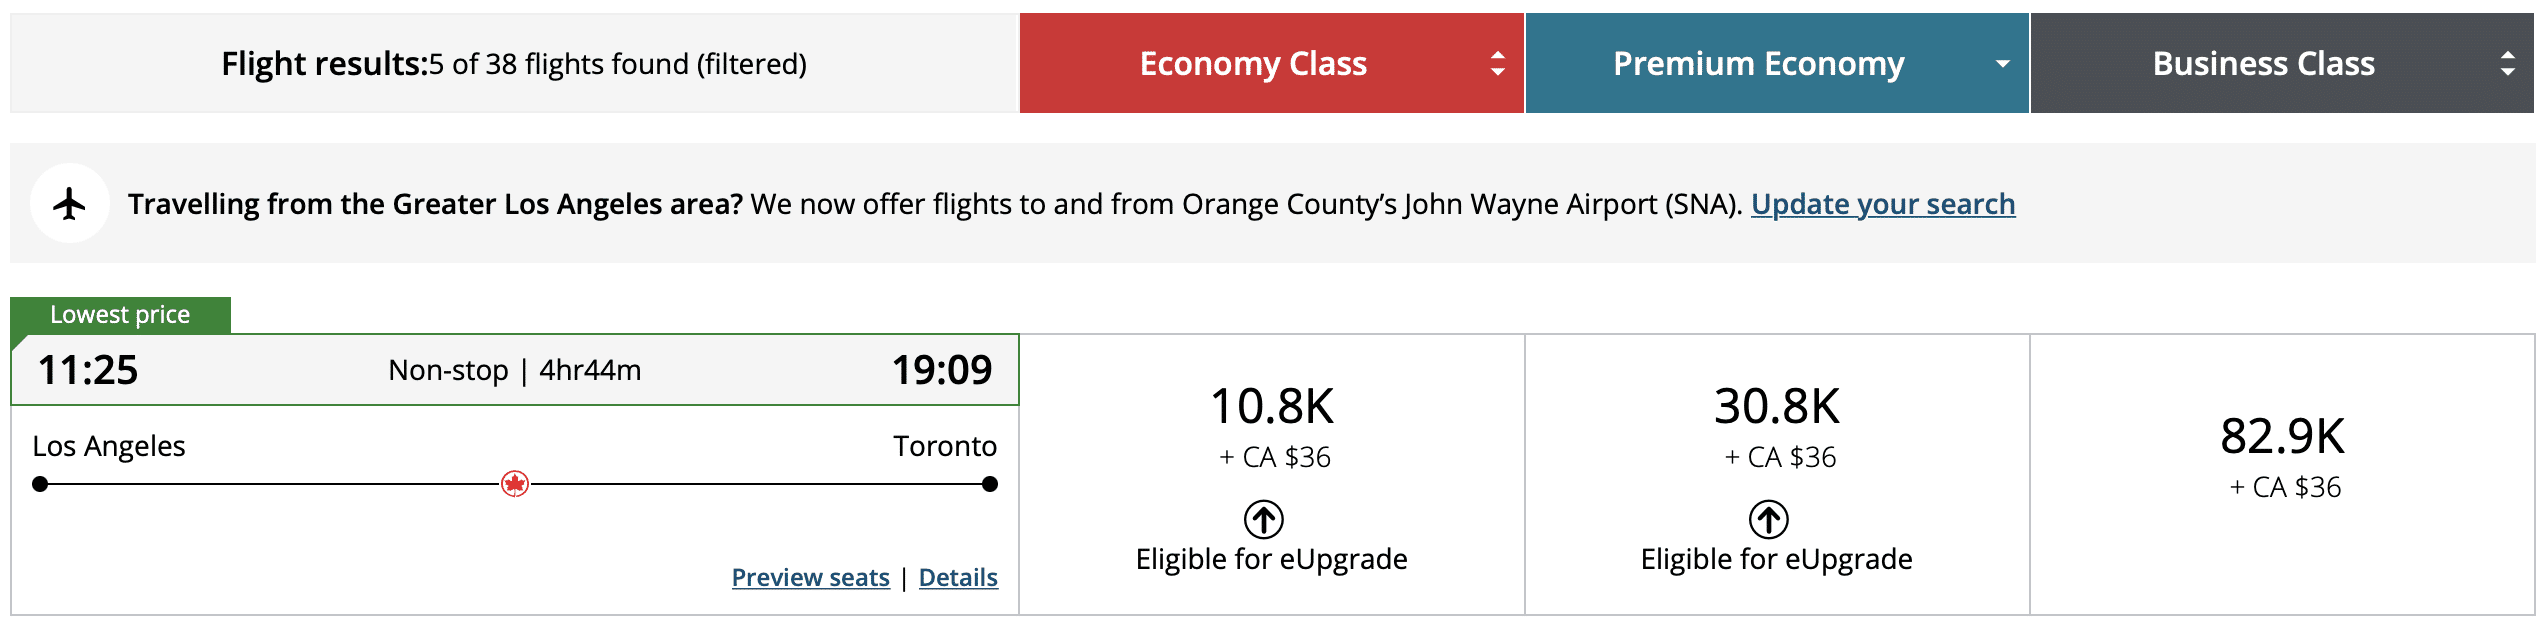Open the flight Details link
The width and height of the screenshot is (2548, 628).
click(958, 578)
